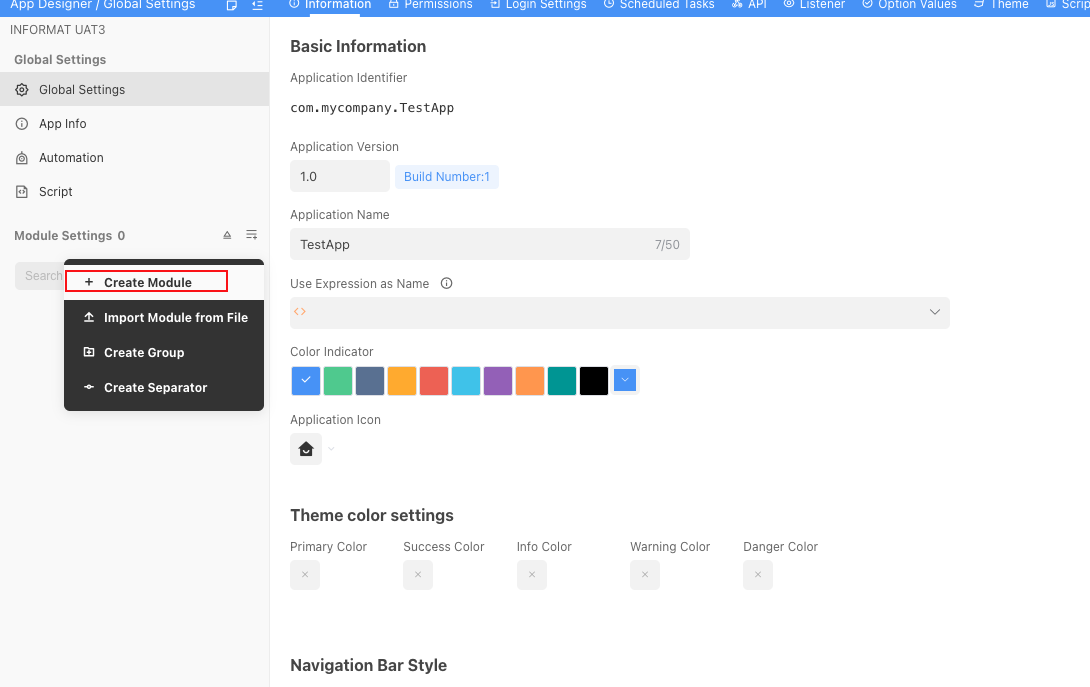Viewport: 1090px width, 687px height.
Task: Clear the Primary Color using its x box
Action: click(305, 575)
